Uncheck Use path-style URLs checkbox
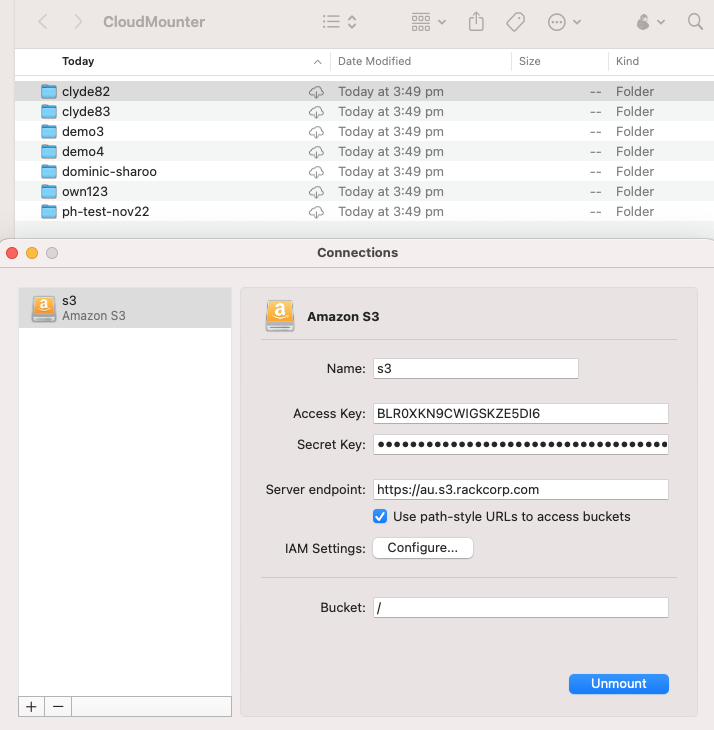714x730 pixels. 380,516
